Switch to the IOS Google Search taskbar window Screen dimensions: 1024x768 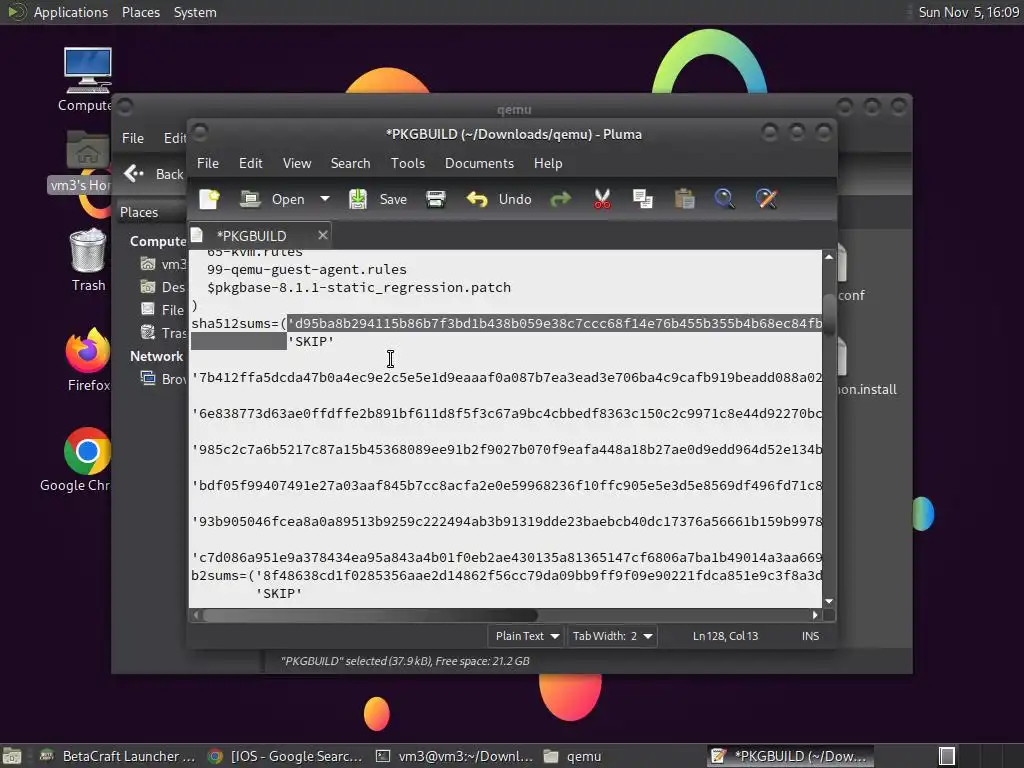[285, 756]
